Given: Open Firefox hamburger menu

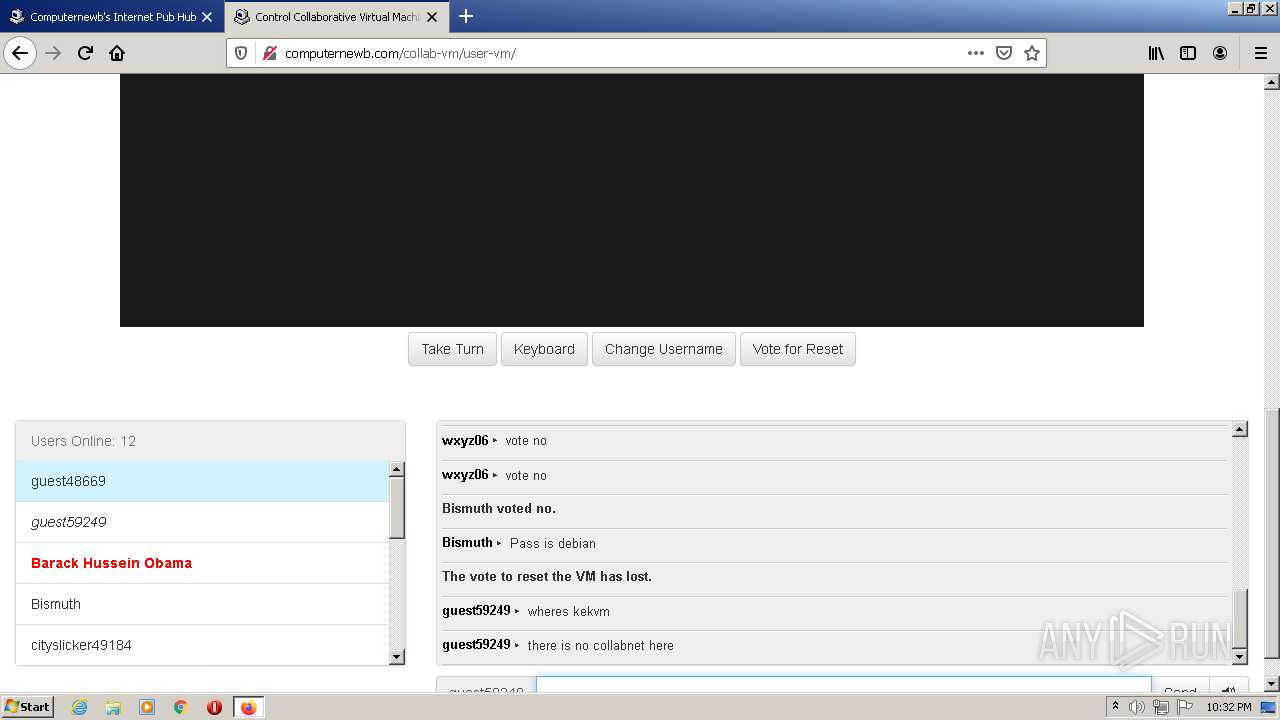Looking at the screenshot, I should click(1261, 53).
